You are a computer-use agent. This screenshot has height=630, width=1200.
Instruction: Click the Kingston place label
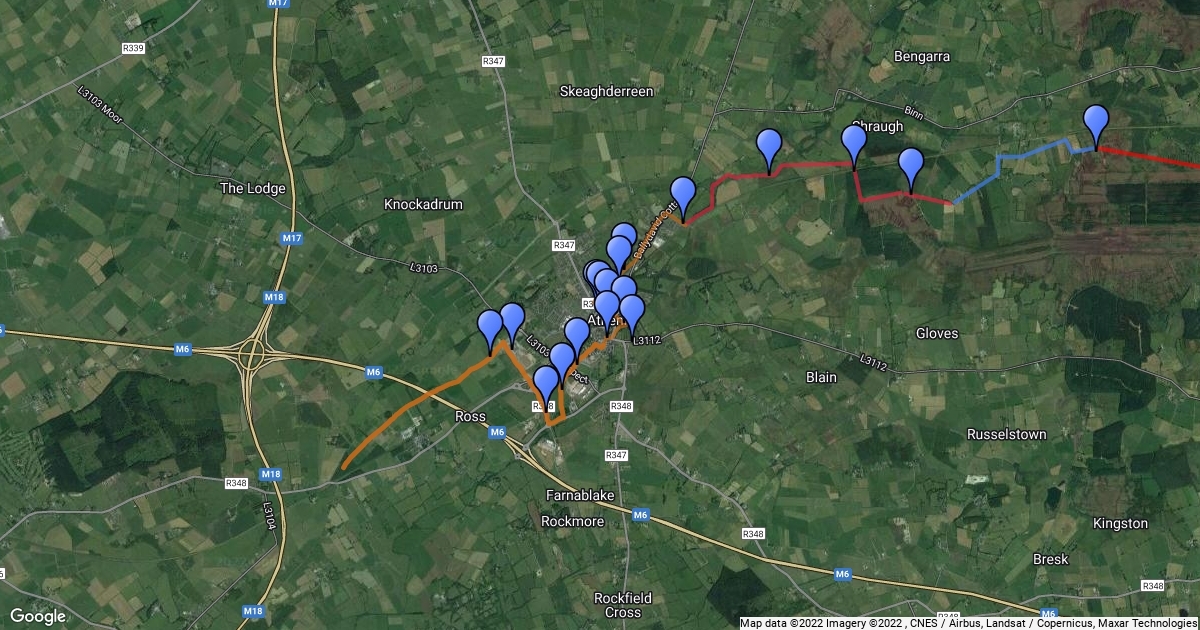(1120, 524)
